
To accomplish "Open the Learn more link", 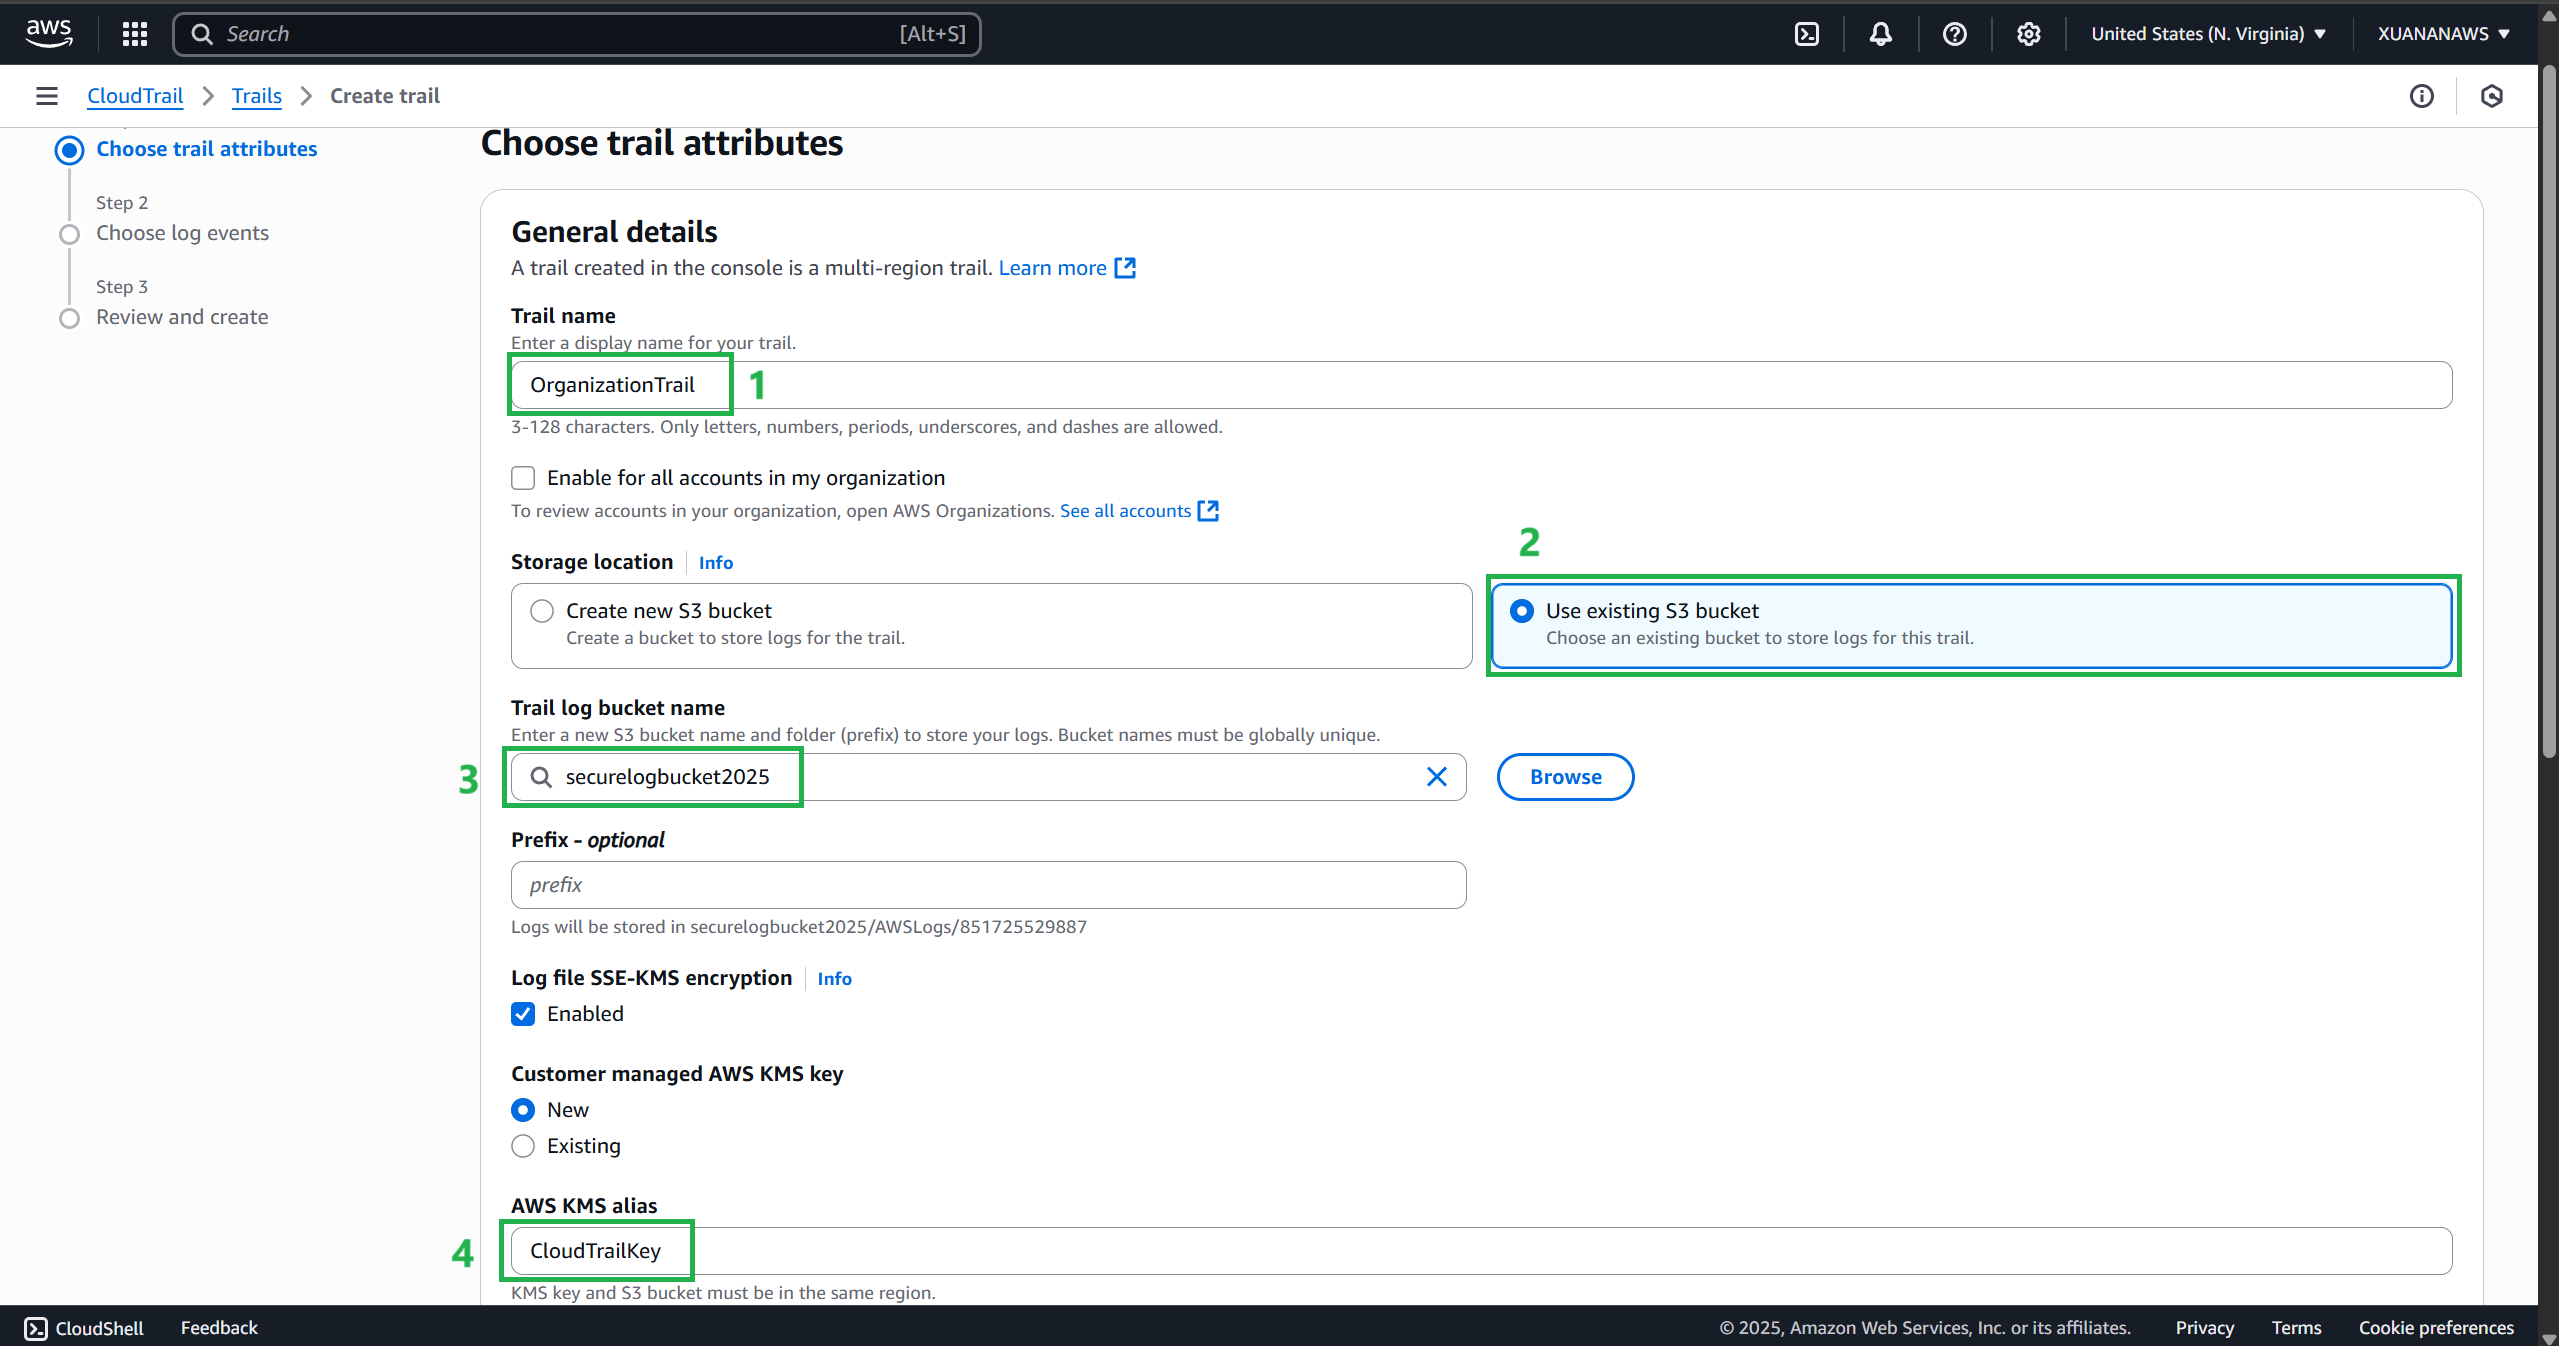I will coord(1052,268).
